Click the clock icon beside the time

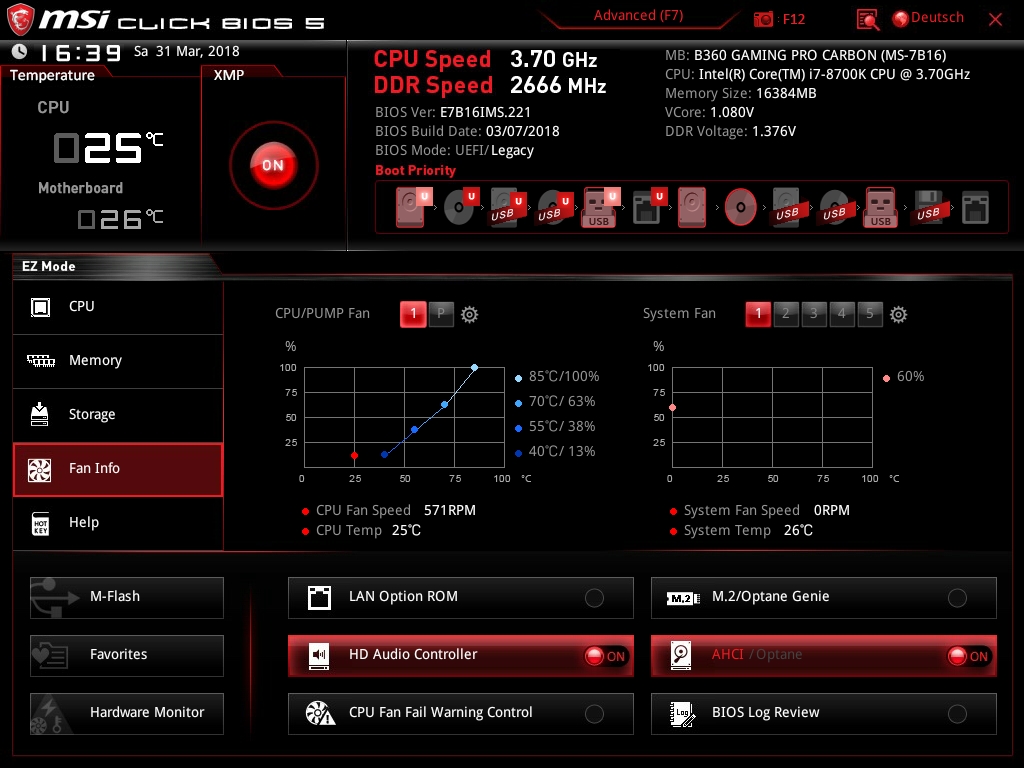pos(20,52)
